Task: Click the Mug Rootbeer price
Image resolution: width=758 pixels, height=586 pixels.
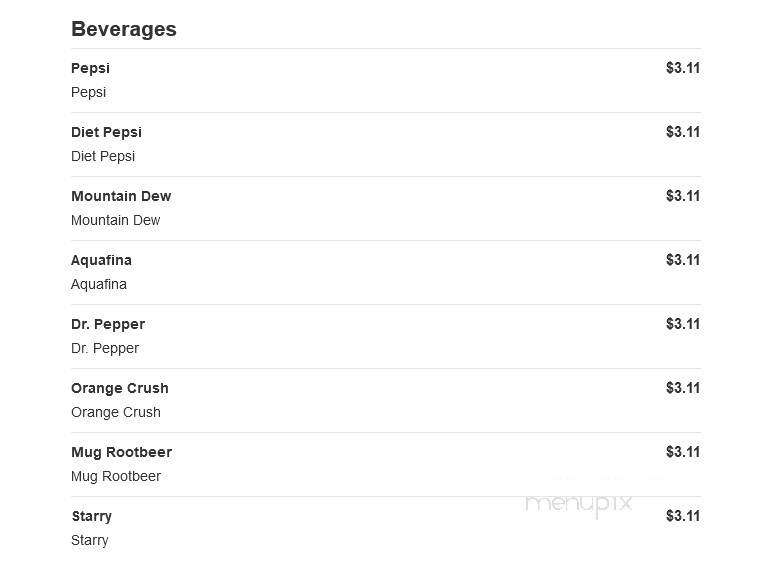Action: tap(683, 452)
